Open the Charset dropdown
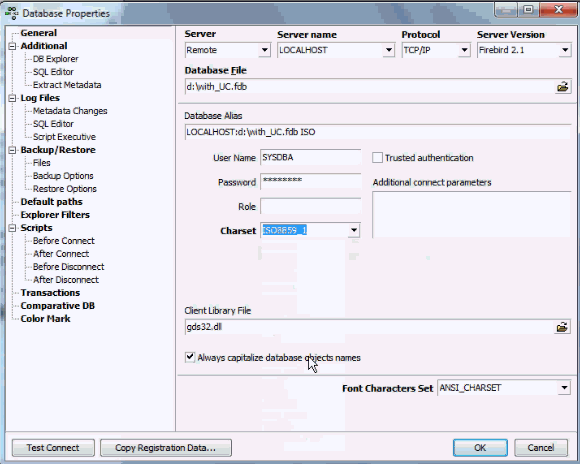The image size is (580, 464). pos(354,231)
